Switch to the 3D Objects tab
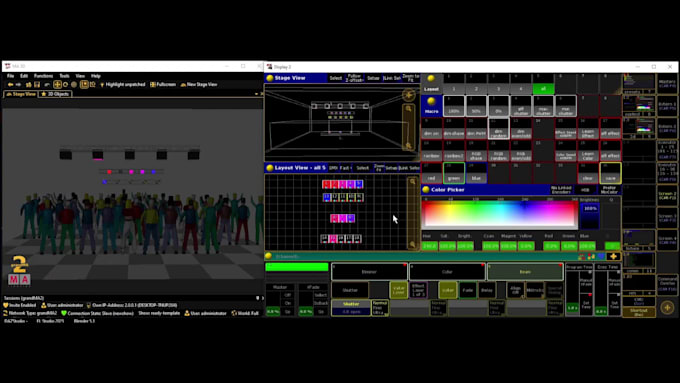Viewport: 680px width, 383px height. pyautogui.click(x=55, y=94)
